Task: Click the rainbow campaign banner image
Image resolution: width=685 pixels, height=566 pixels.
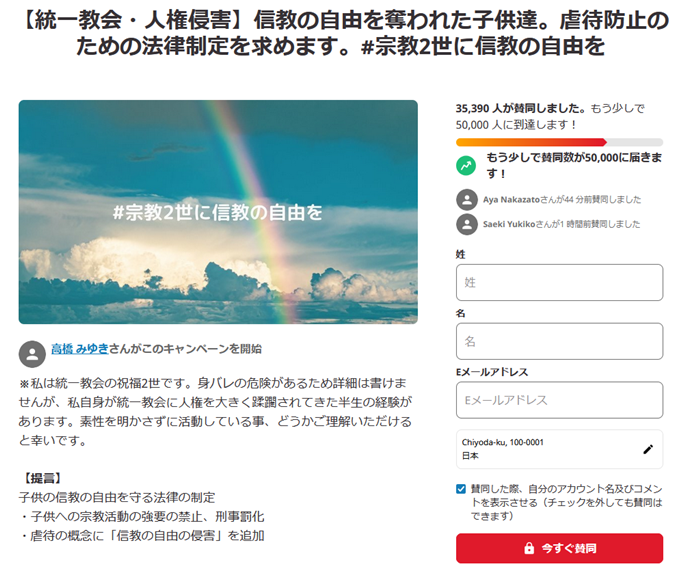Action: (218, 212)
